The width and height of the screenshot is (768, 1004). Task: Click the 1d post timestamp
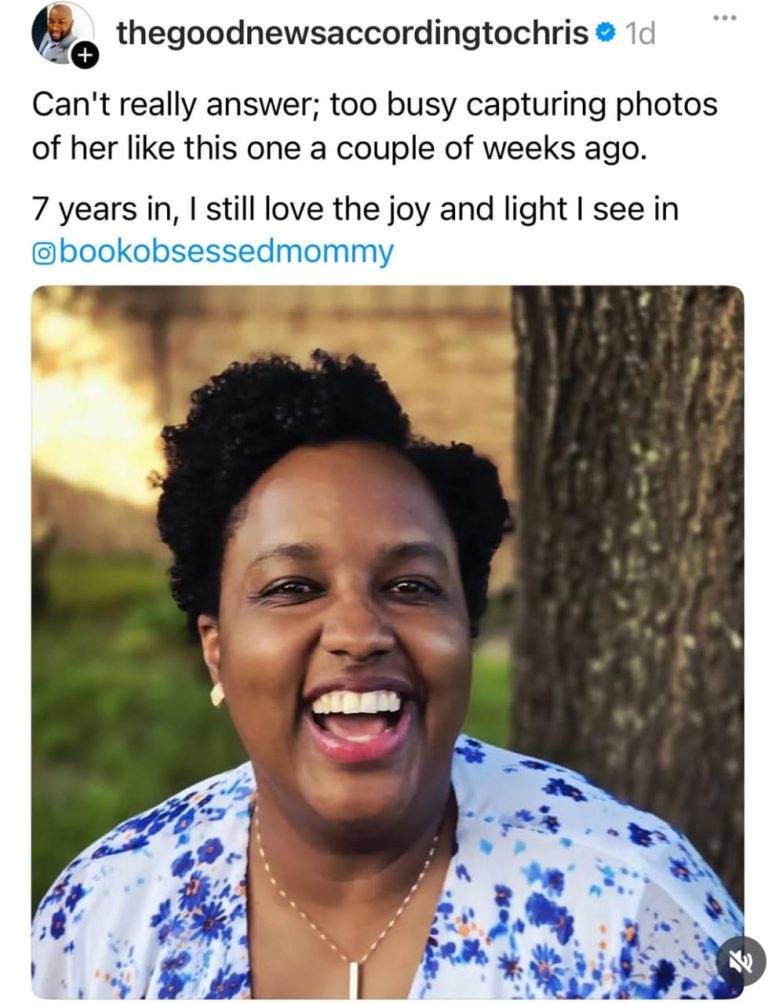(x=639, y=34)
